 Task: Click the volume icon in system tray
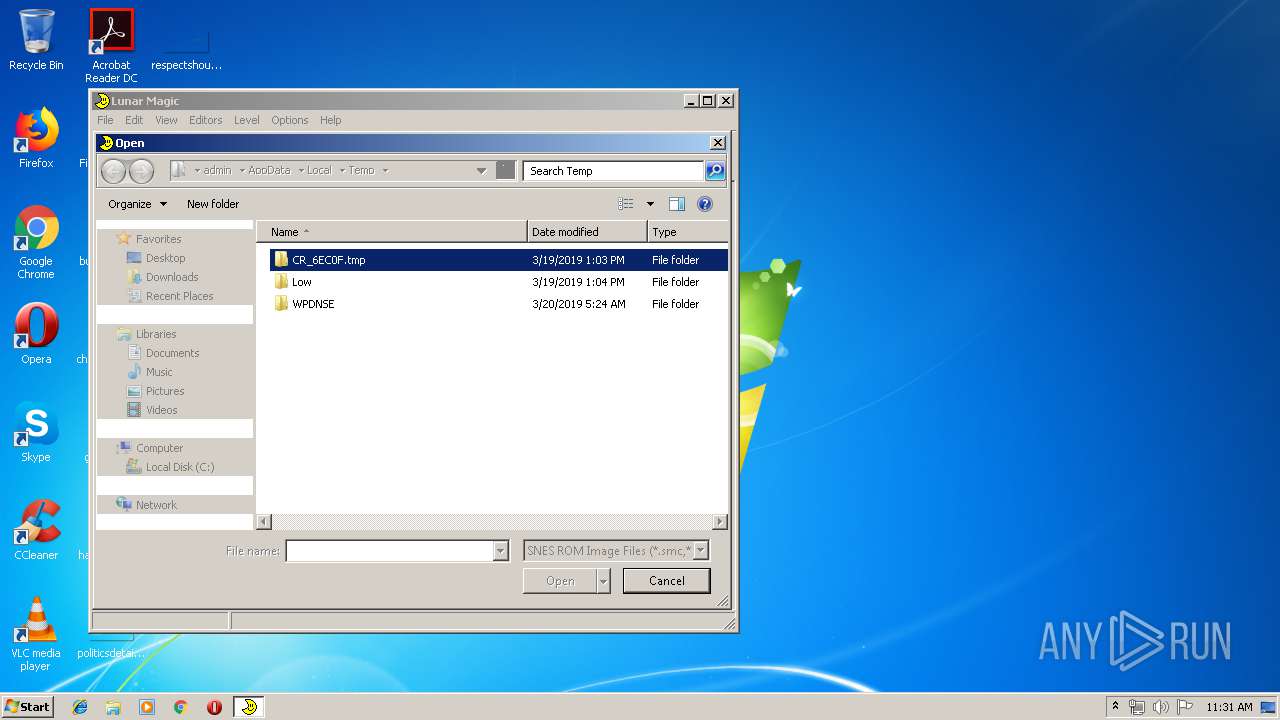click(1160, 707)
